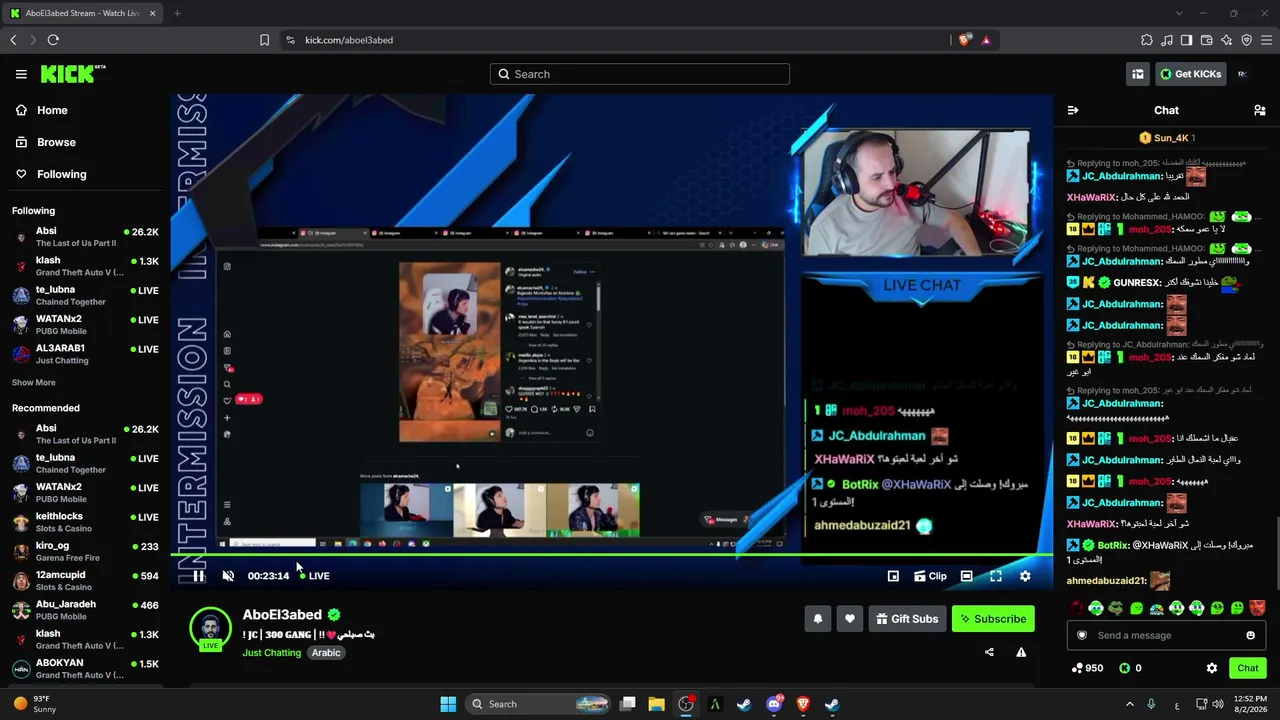
Task: Select the Arabic language tag
Action: 326,653
